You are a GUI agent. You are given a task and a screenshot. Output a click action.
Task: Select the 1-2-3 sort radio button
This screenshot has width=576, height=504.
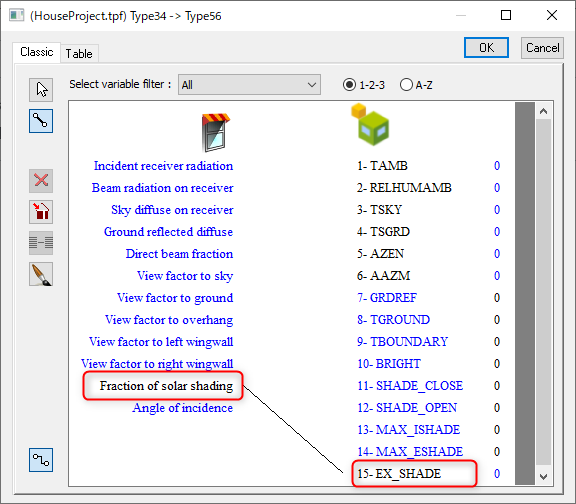click(x=349, y=85)
